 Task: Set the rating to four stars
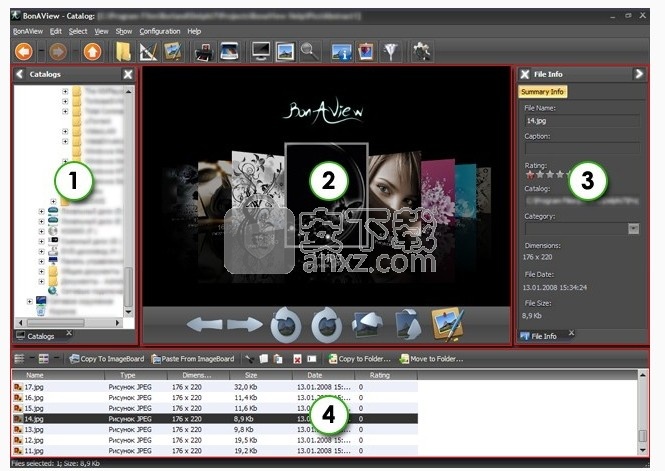coord(560,174)
